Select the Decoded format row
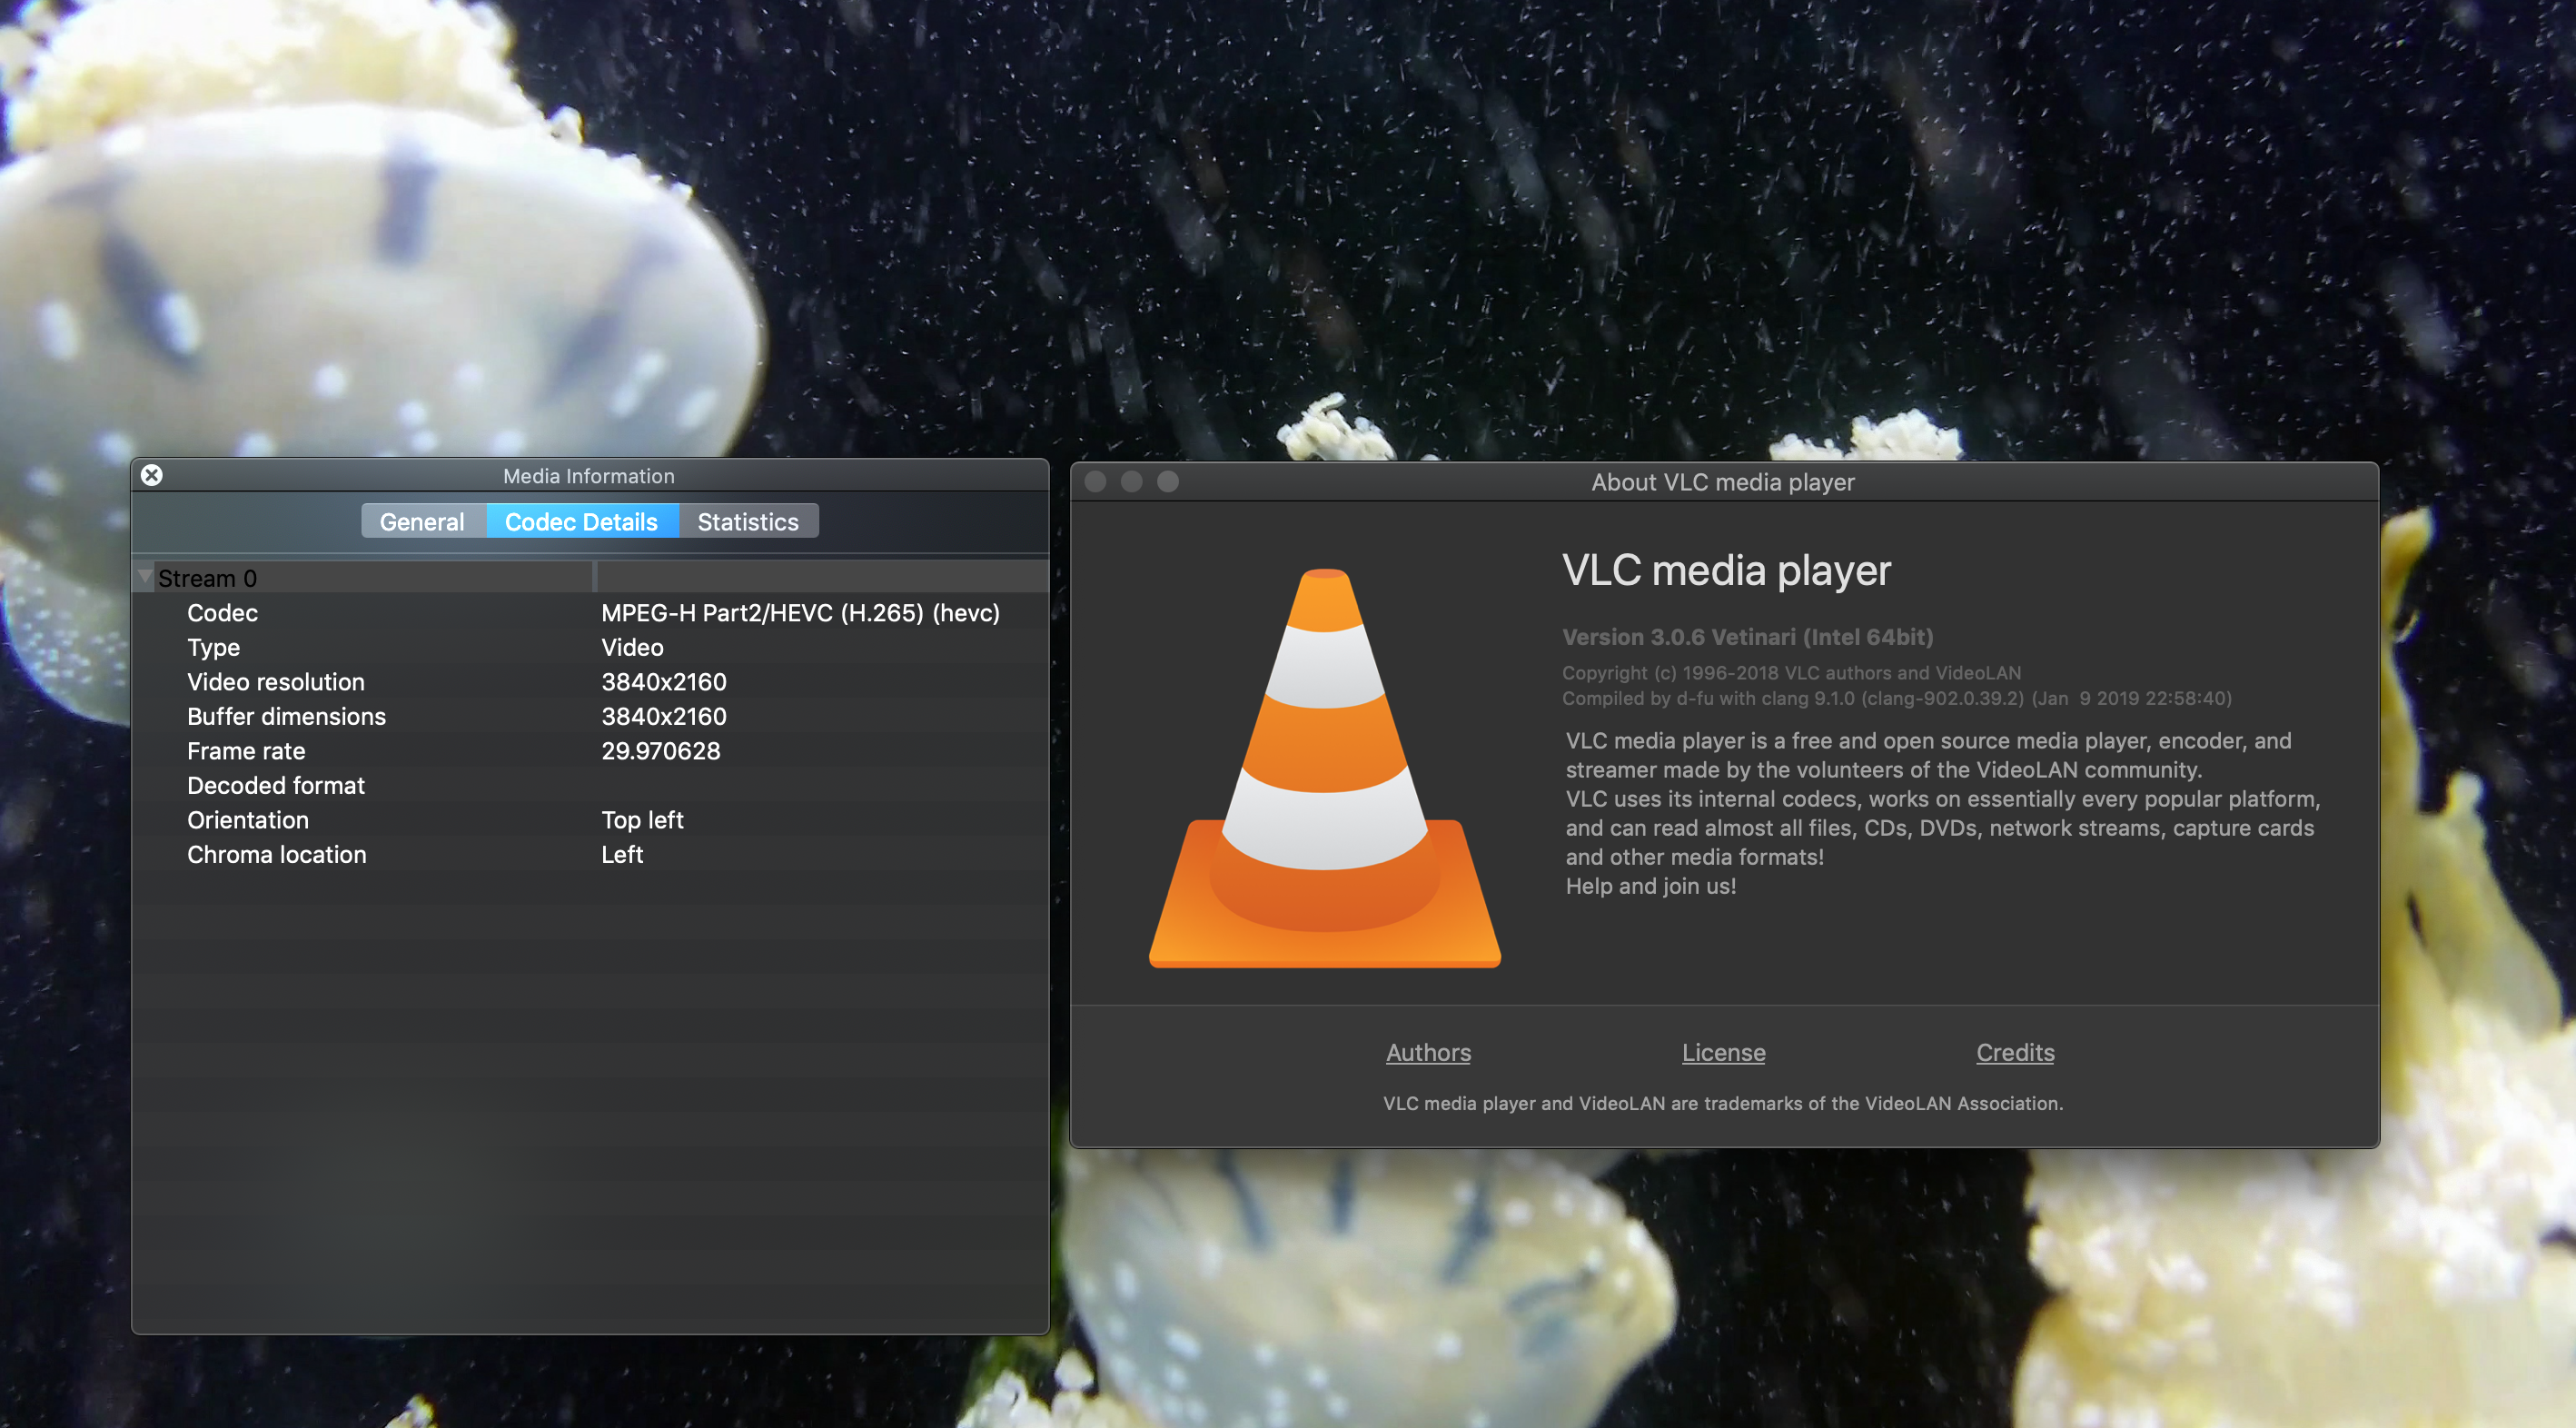 pos(590,786)
